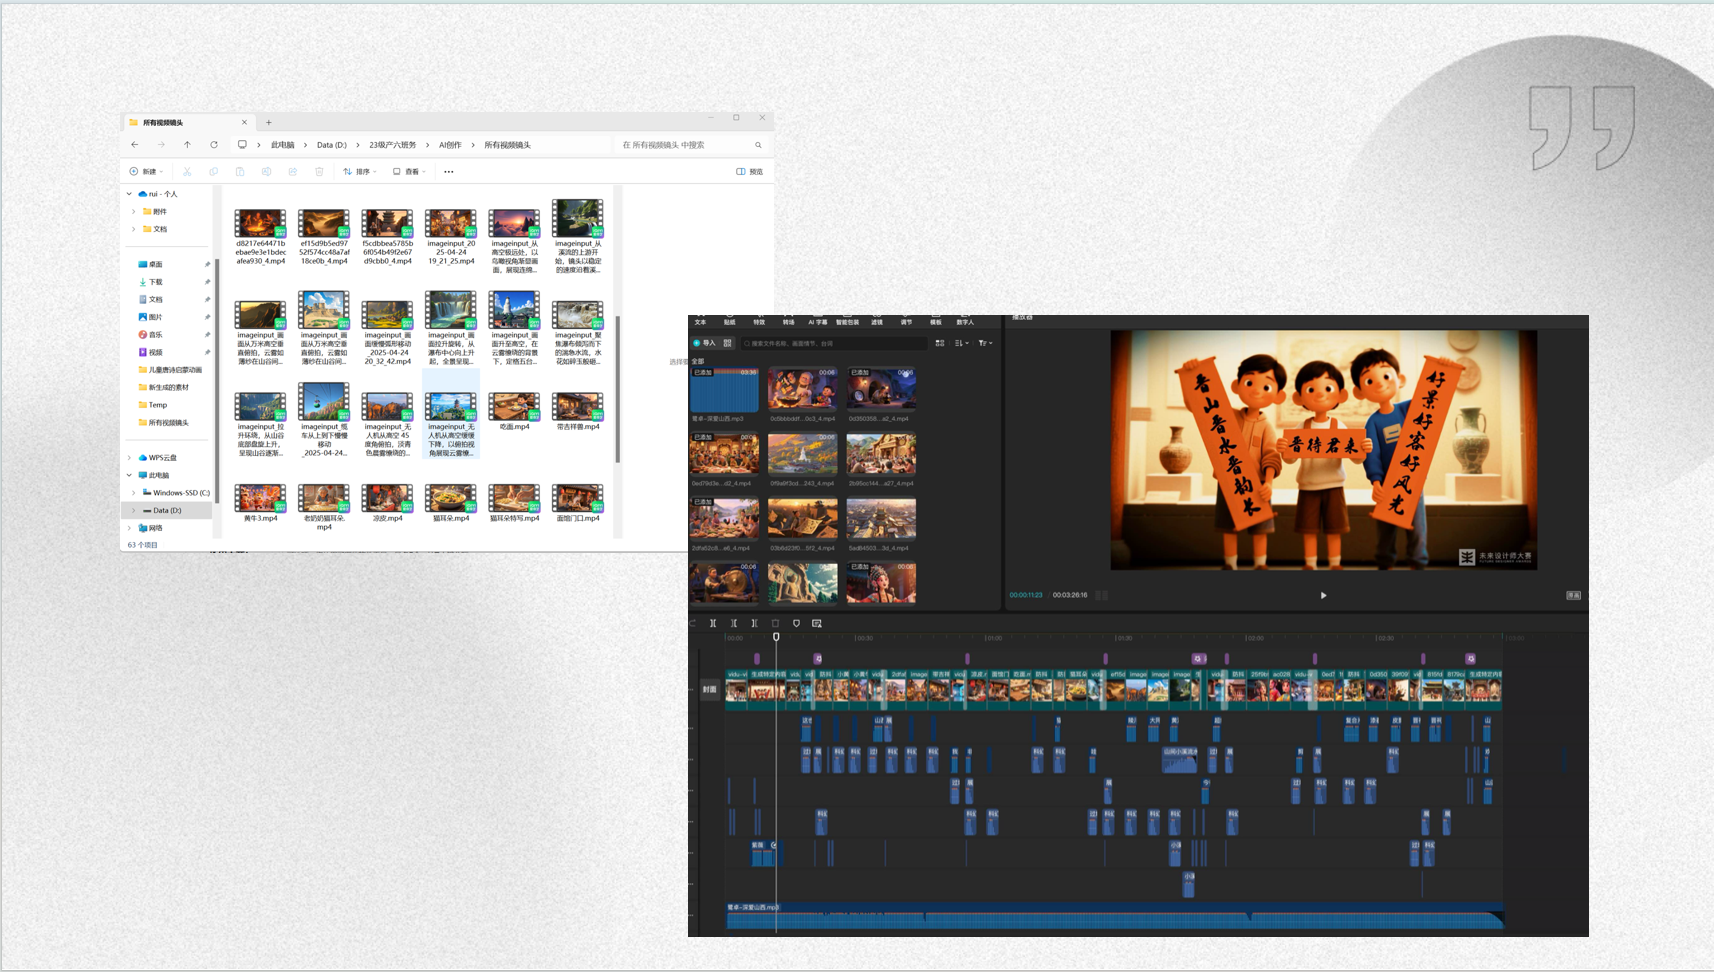
Task: Click the grid layout icon beside 导入
Action: coord(727,343)
